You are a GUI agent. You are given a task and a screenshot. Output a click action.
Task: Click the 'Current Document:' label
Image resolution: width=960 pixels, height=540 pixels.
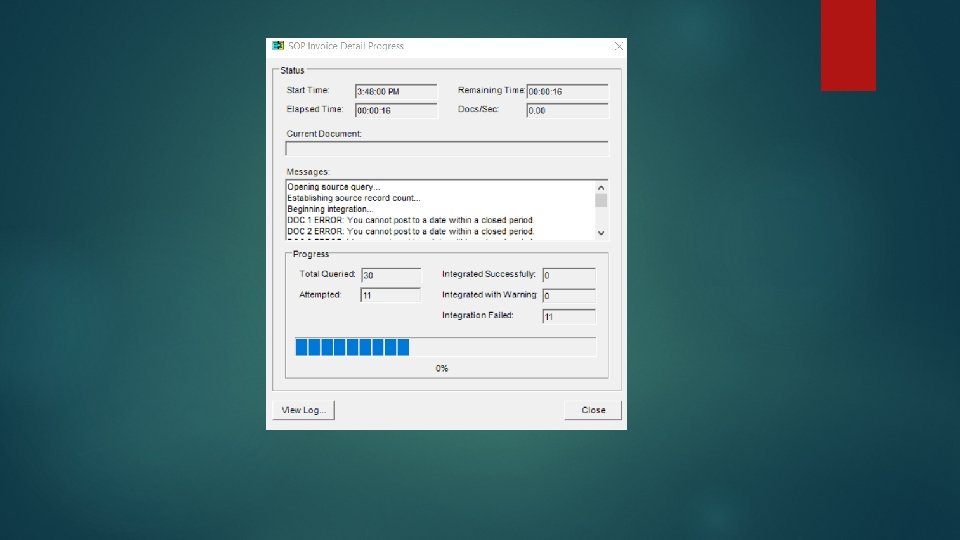pyautogui.click(x=324, y=133)
